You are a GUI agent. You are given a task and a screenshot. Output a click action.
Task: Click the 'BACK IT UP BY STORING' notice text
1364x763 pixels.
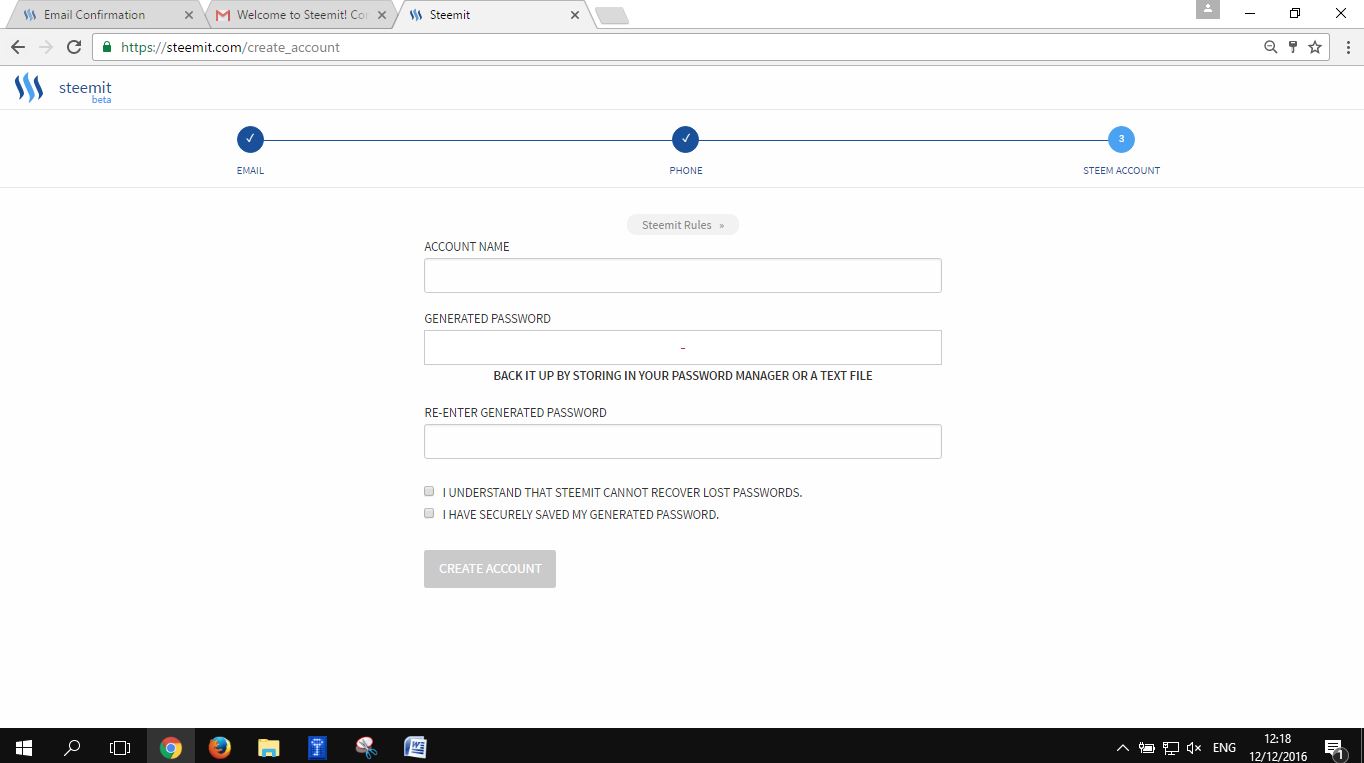click(x=683, y=376)
